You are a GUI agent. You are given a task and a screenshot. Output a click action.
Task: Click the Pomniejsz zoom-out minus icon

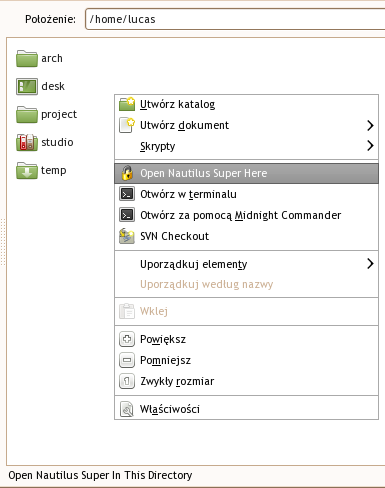tap(127, 360)
